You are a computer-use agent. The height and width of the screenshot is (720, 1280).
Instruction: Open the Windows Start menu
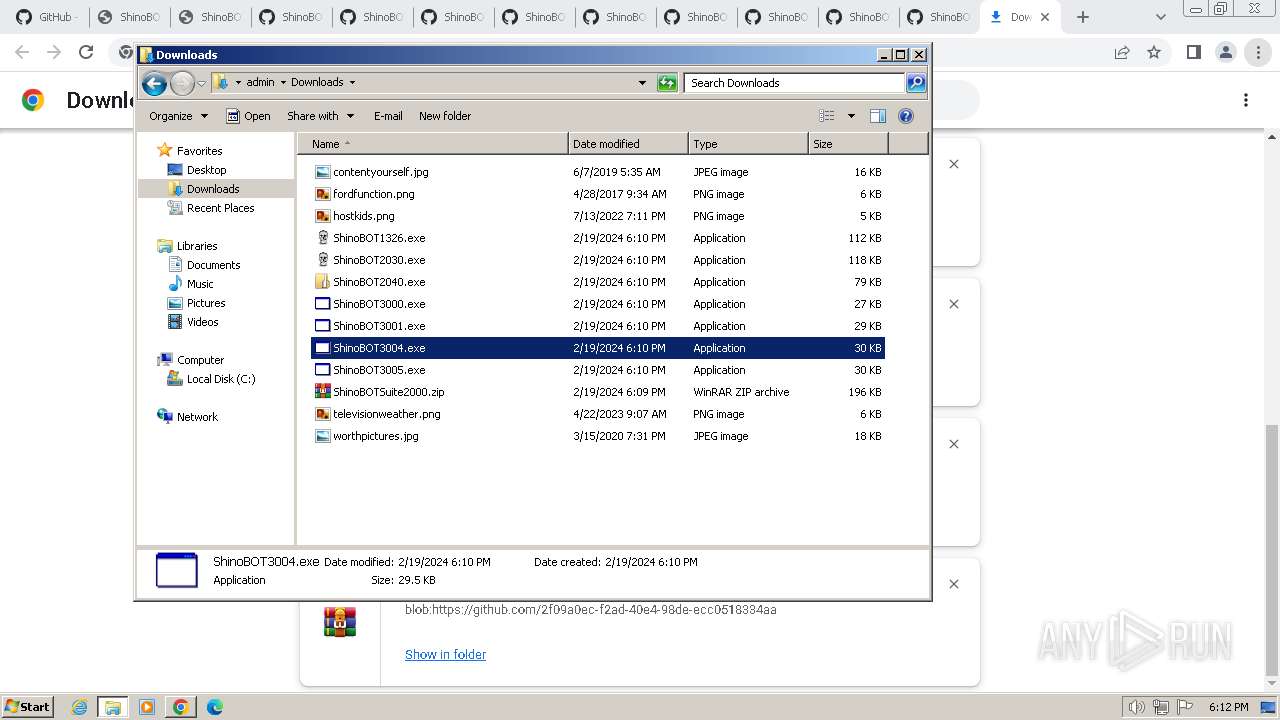click(27, 707)
